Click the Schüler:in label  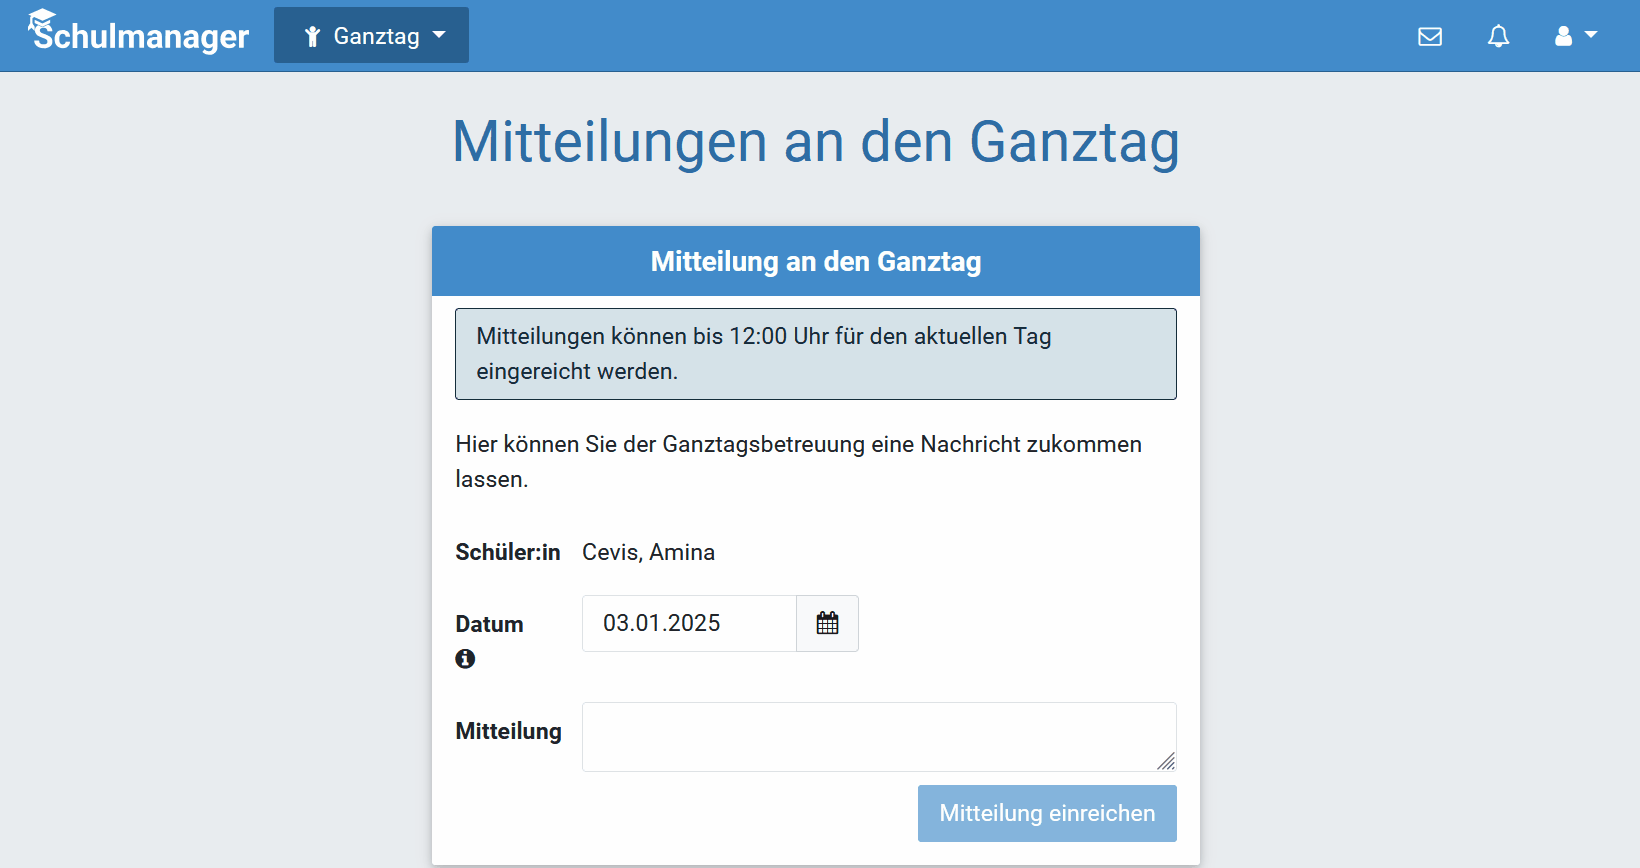coord(507,552)
